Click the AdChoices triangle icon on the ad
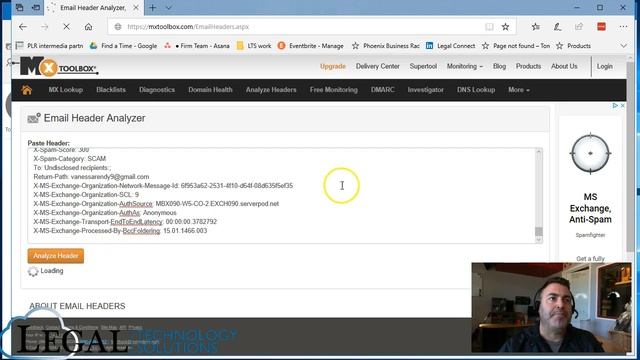The image size is (640, 360). click(615, 106)
